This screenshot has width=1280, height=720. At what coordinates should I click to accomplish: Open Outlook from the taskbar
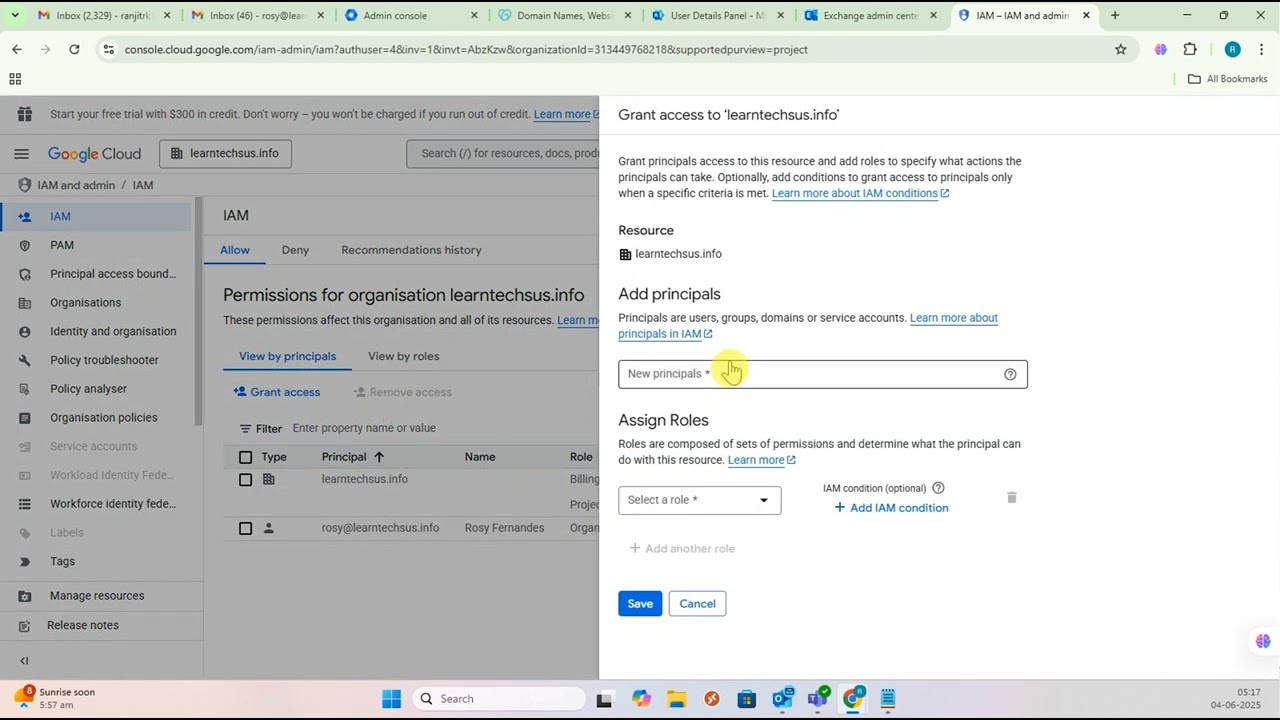click(x=782, y=699)
